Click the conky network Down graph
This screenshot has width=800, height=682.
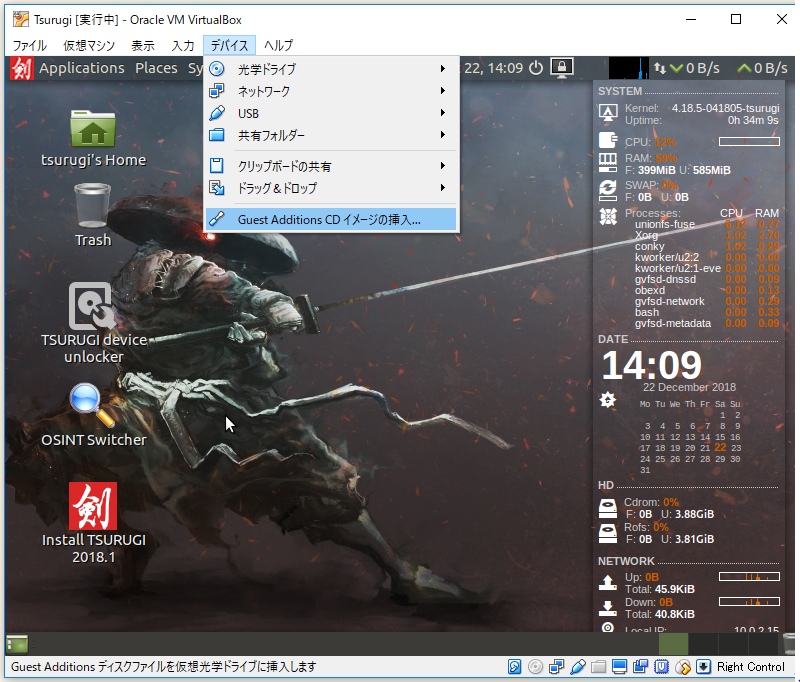749,601
